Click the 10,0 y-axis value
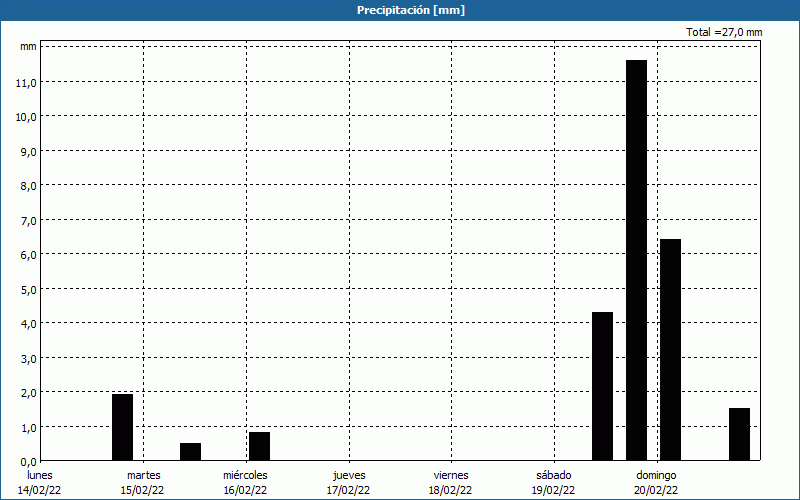 click(26, 116)
